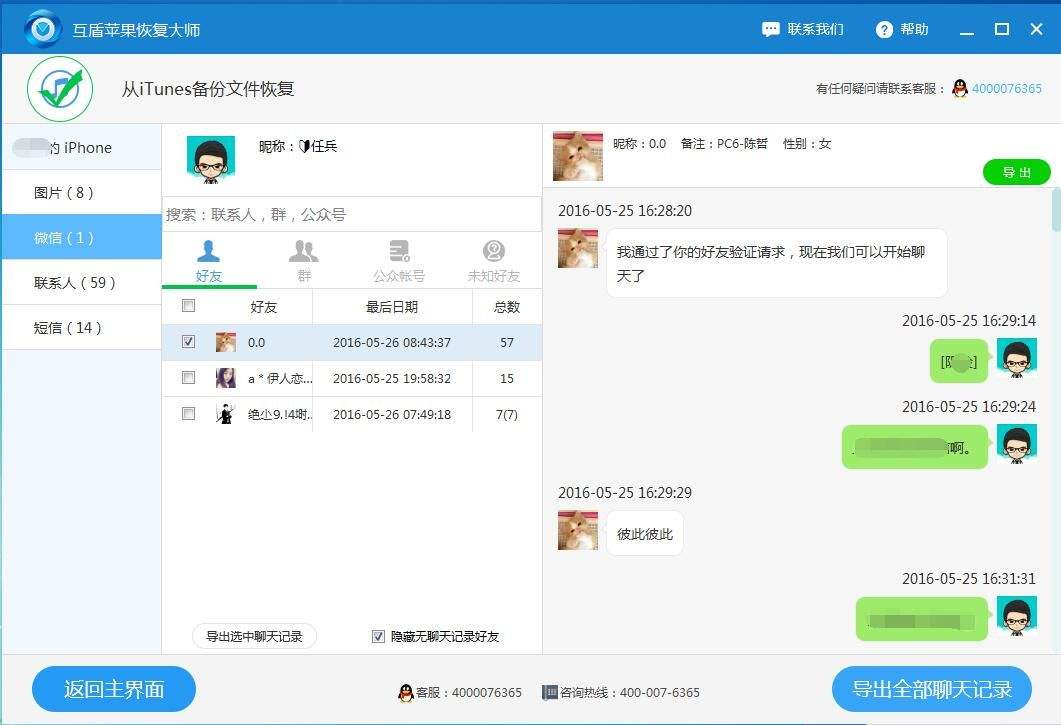Select the 微信 (1) category

(81, 238)
